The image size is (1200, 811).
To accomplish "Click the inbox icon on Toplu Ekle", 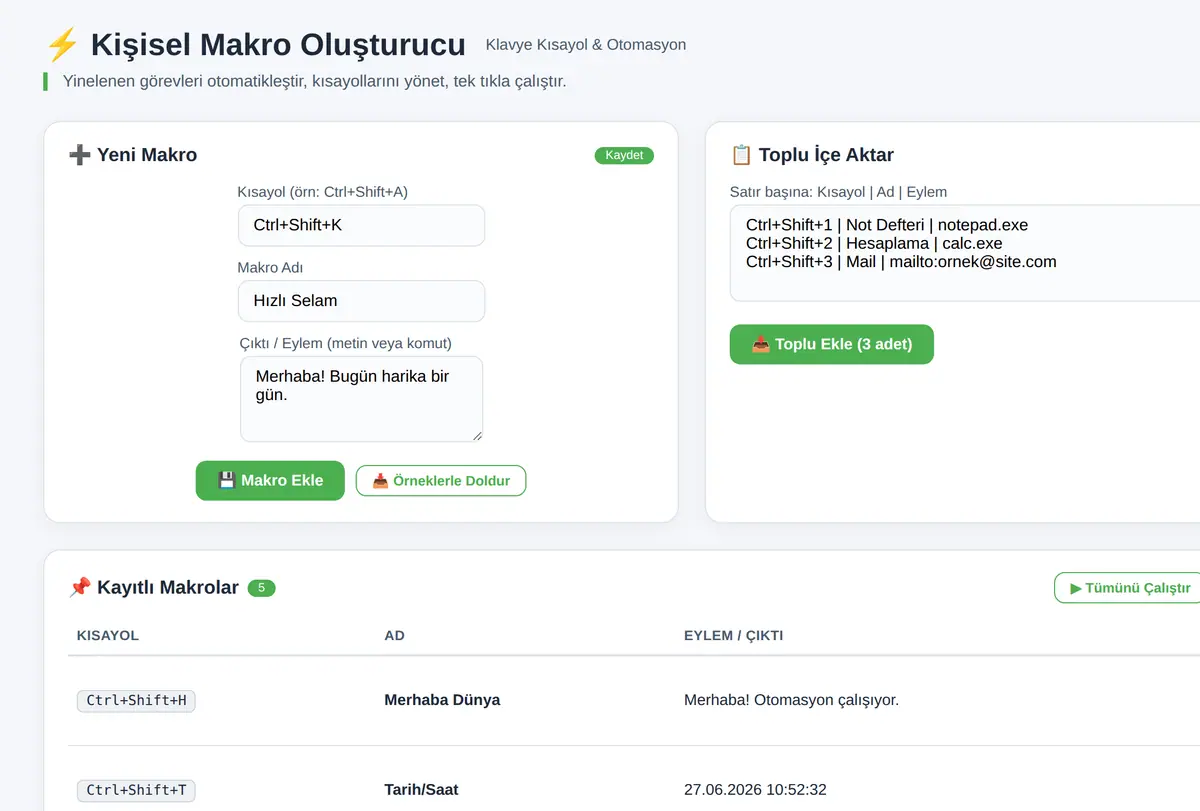I will 761,344.
